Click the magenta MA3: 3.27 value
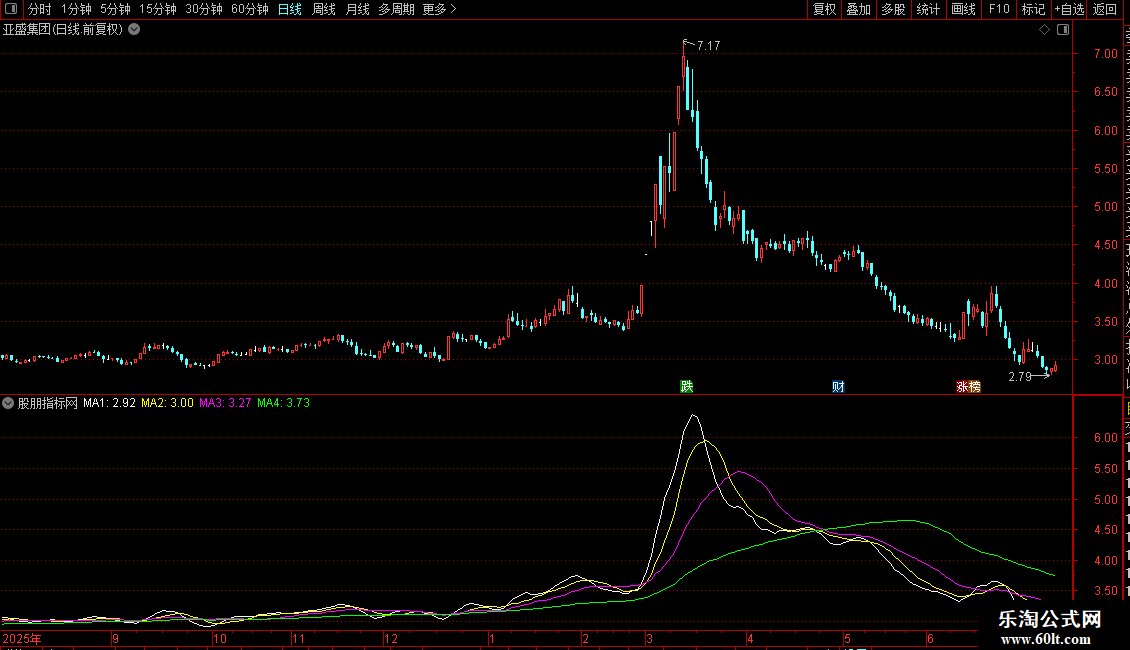This screenshot has width=1130, height=650. (x=225, y=403)
